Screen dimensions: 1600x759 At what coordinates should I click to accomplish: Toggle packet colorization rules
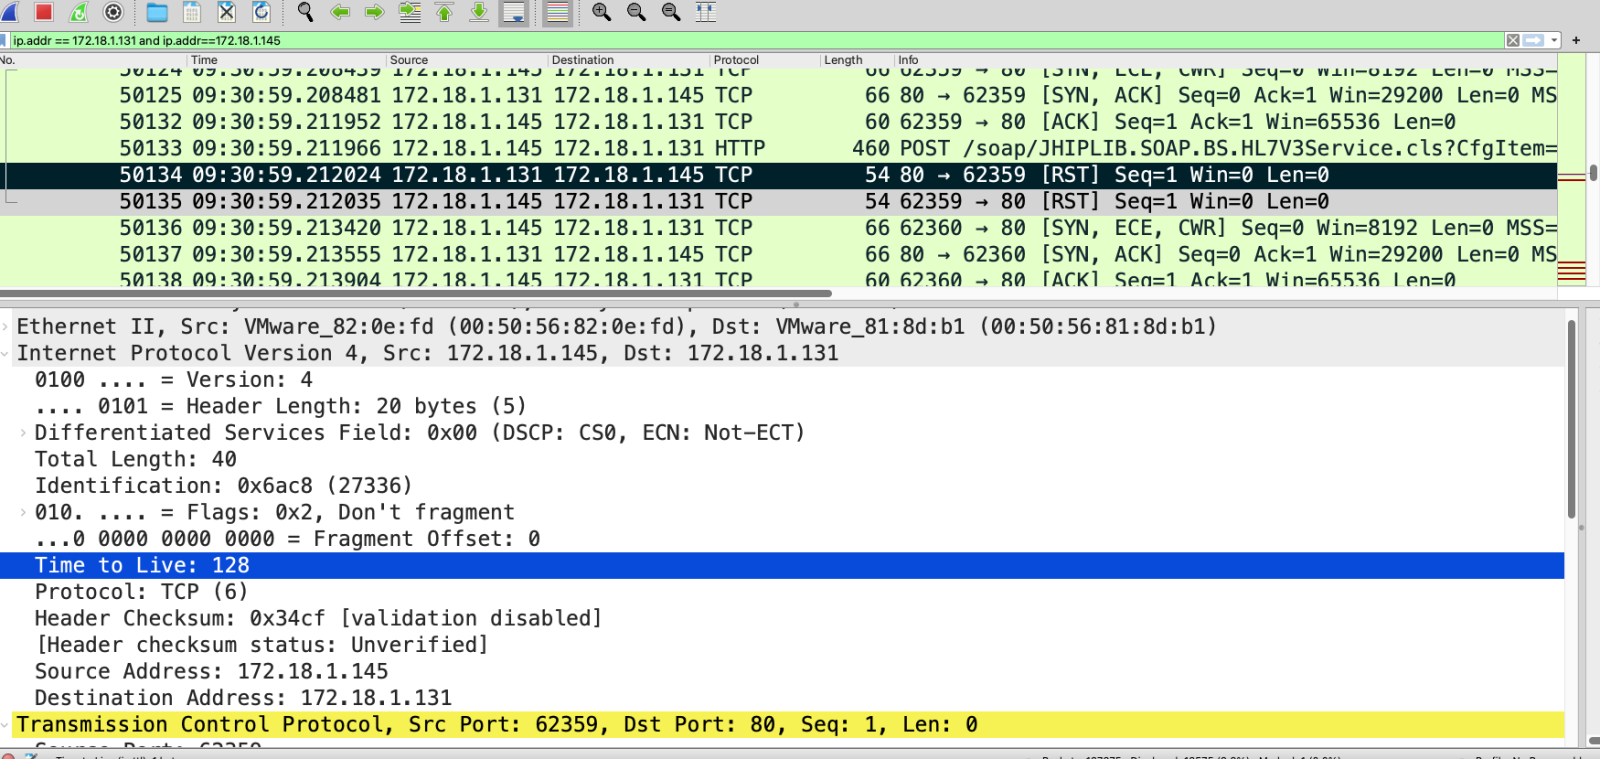coord(557,12)
